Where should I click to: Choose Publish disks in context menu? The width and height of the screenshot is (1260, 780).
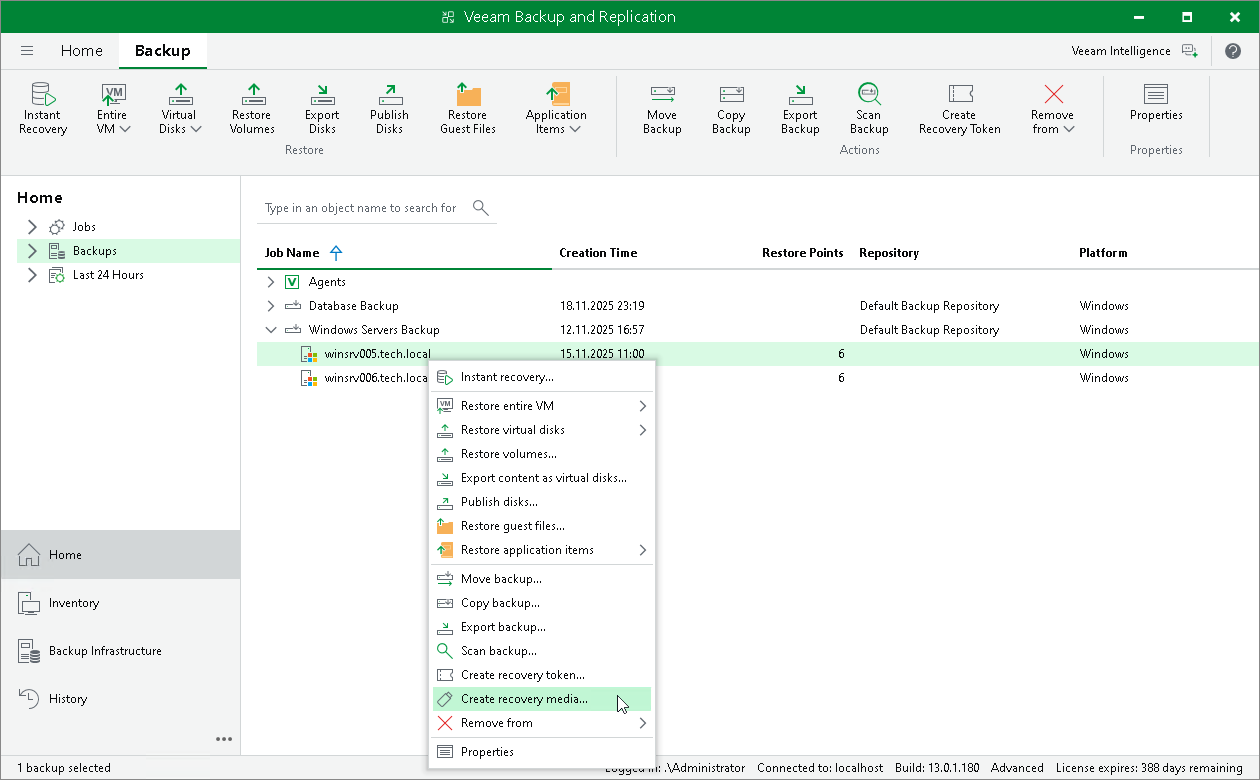[x=541, y=502]
